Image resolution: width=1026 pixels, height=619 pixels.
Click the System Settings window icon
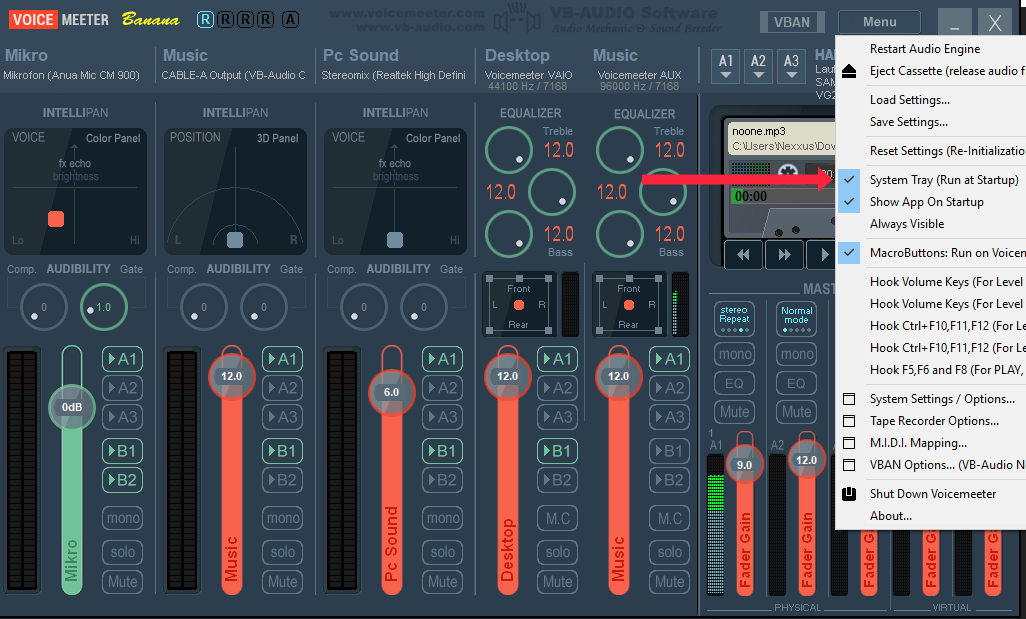(x=849, y=399)
